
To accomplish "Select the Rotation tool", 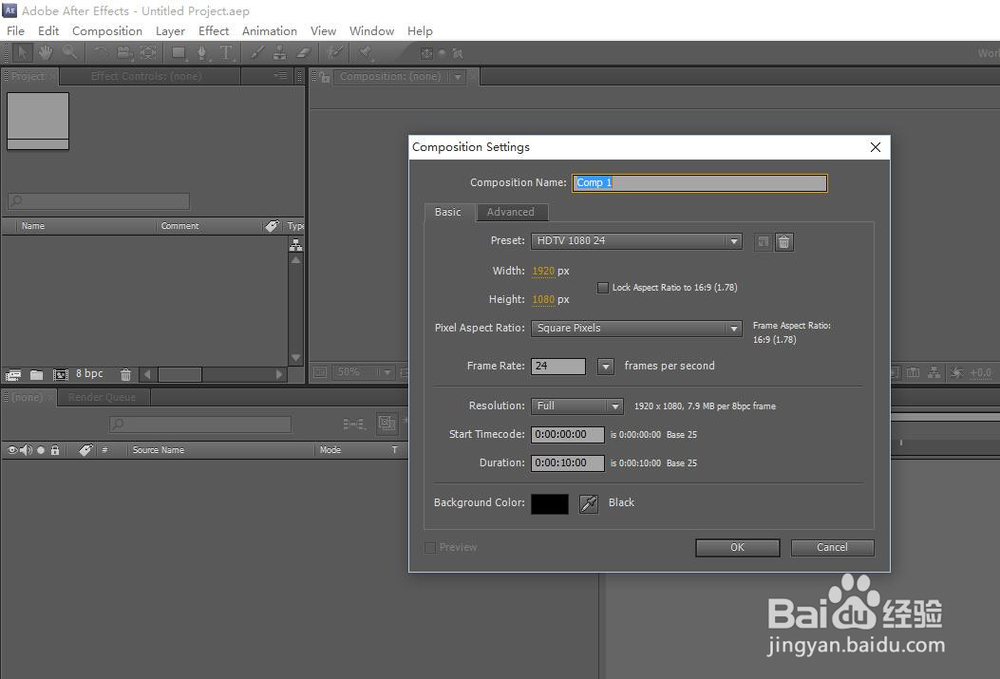I will (x=101, y=53).
